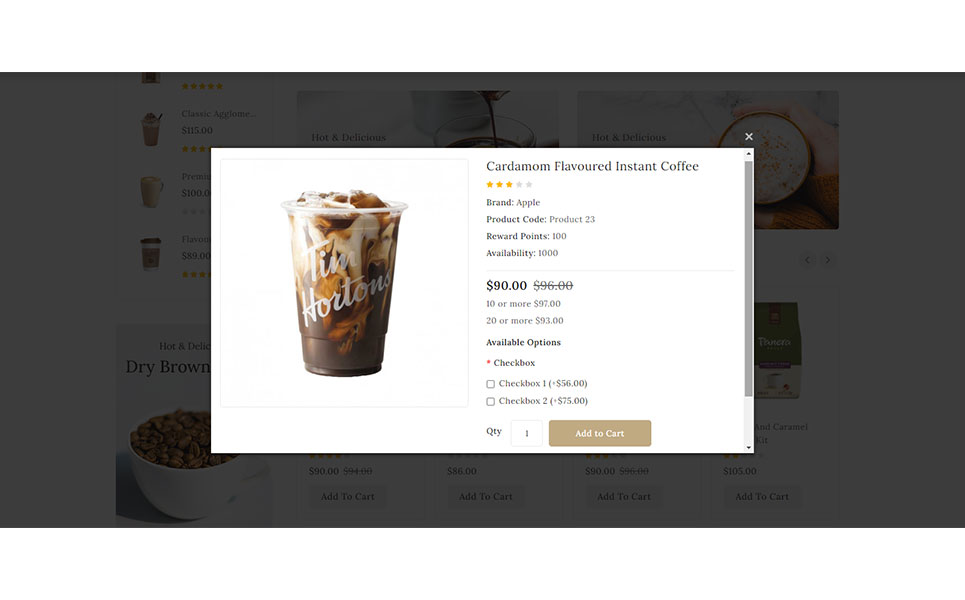Click the star rating in popup
This screenshot has height=600, width=965.
[x=509, y=185]
